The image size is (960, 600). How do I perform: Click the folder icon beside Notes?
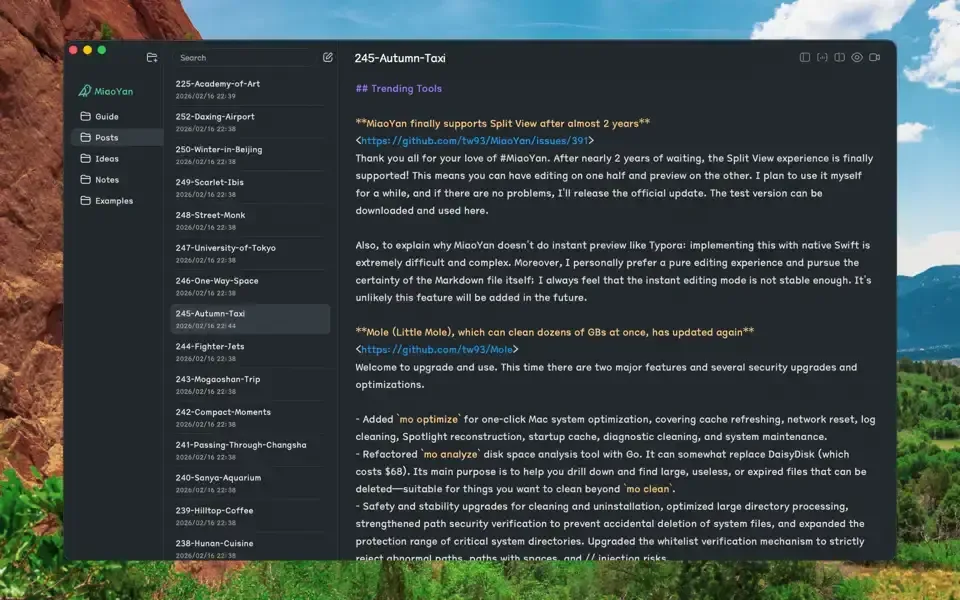tap(86, 179)
